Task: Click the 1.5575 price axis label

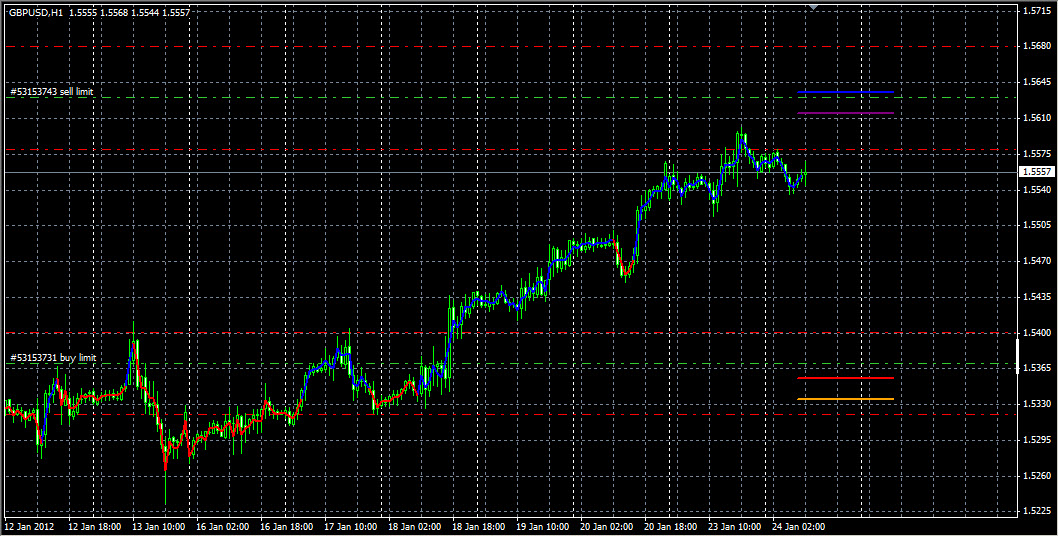Action: (1037, 154)
